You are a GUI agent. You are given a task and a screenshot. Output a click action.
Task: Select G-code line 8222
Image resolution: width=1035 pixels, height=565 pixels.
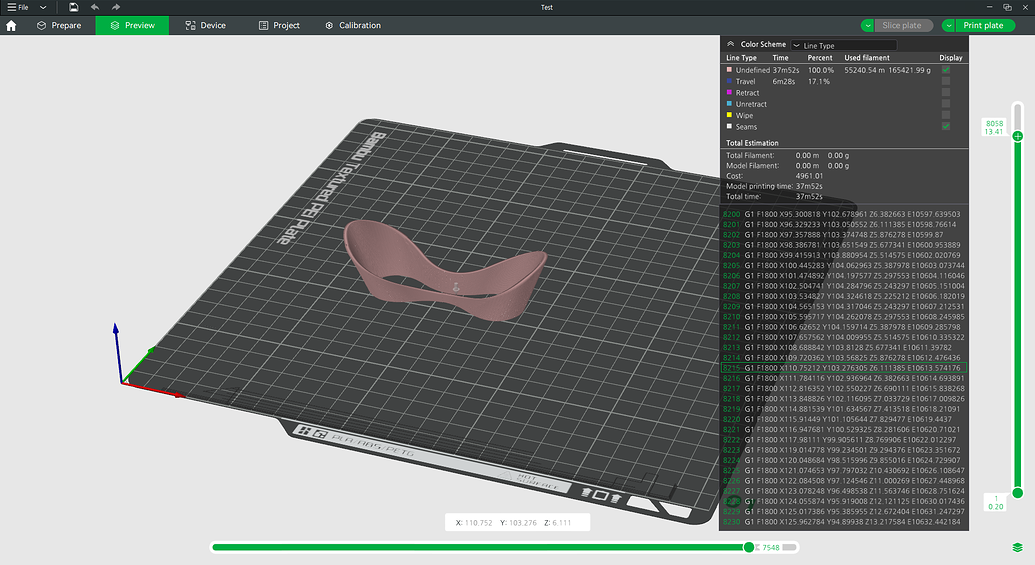pos(844,440)
